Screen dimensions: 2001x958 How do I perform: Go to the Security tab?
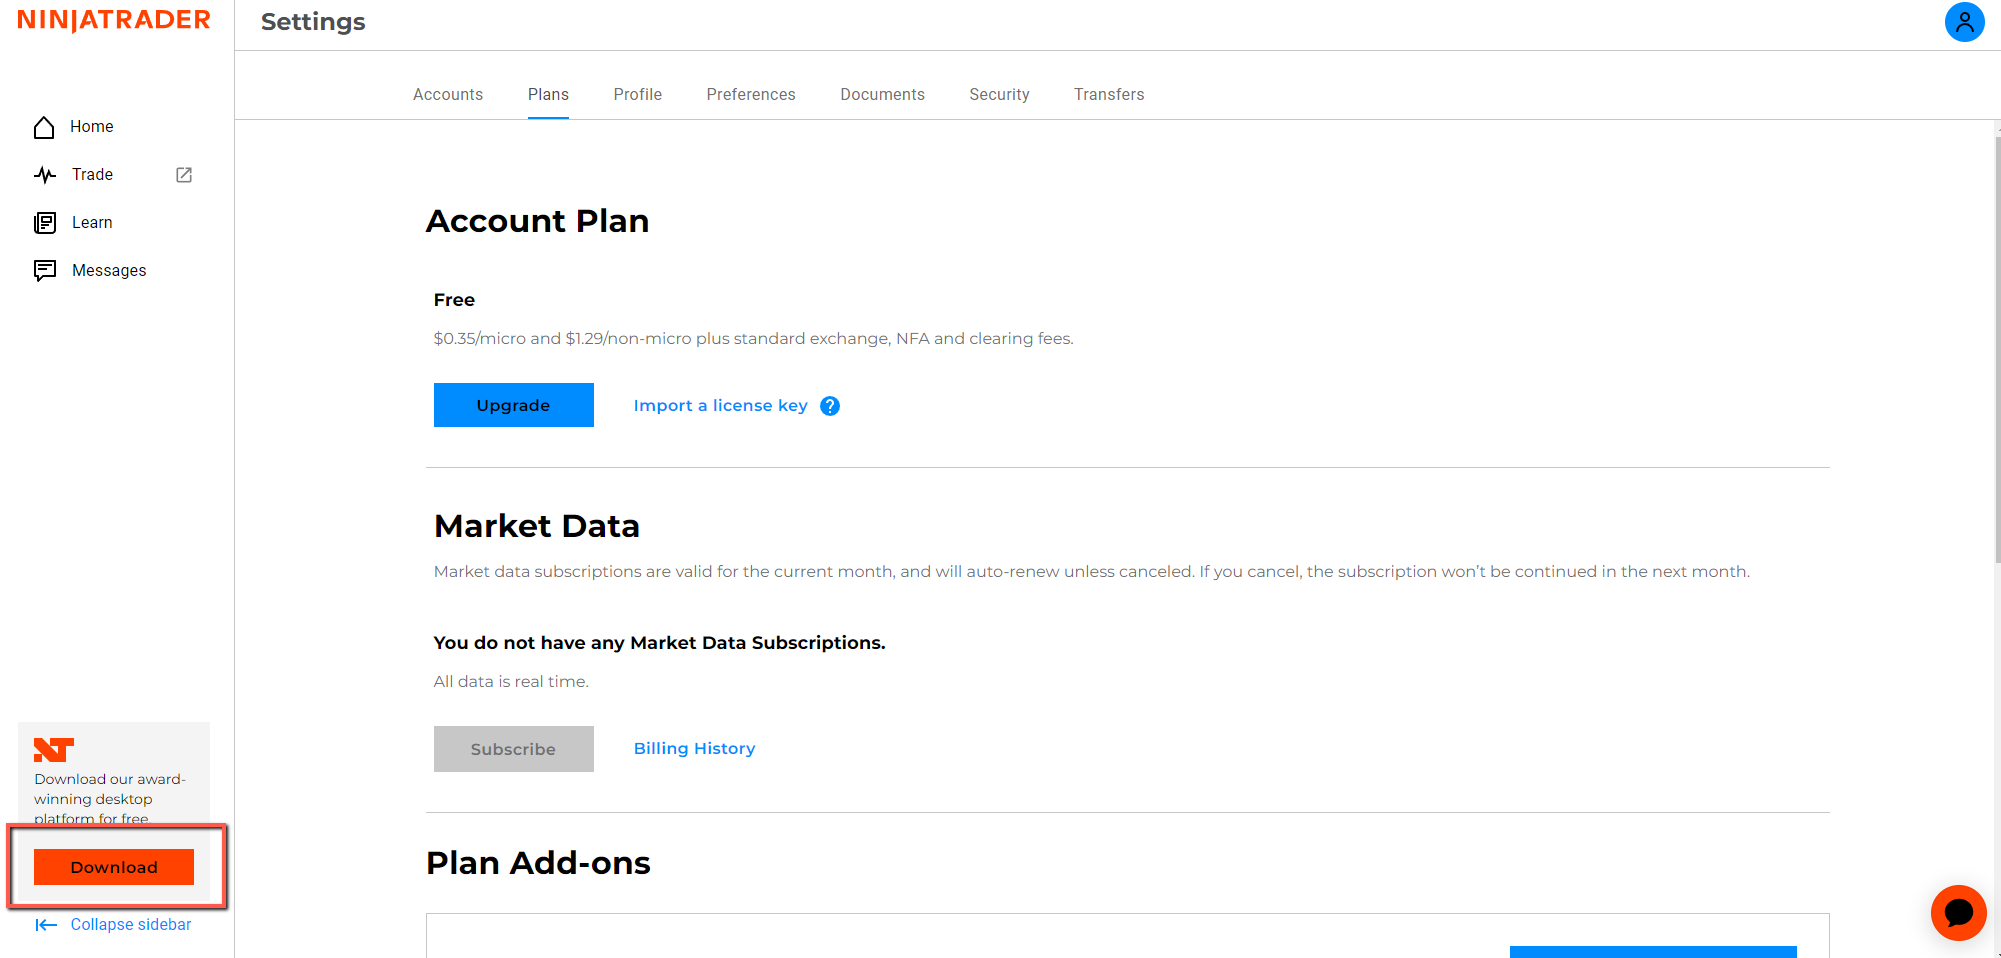pos(999,94)
